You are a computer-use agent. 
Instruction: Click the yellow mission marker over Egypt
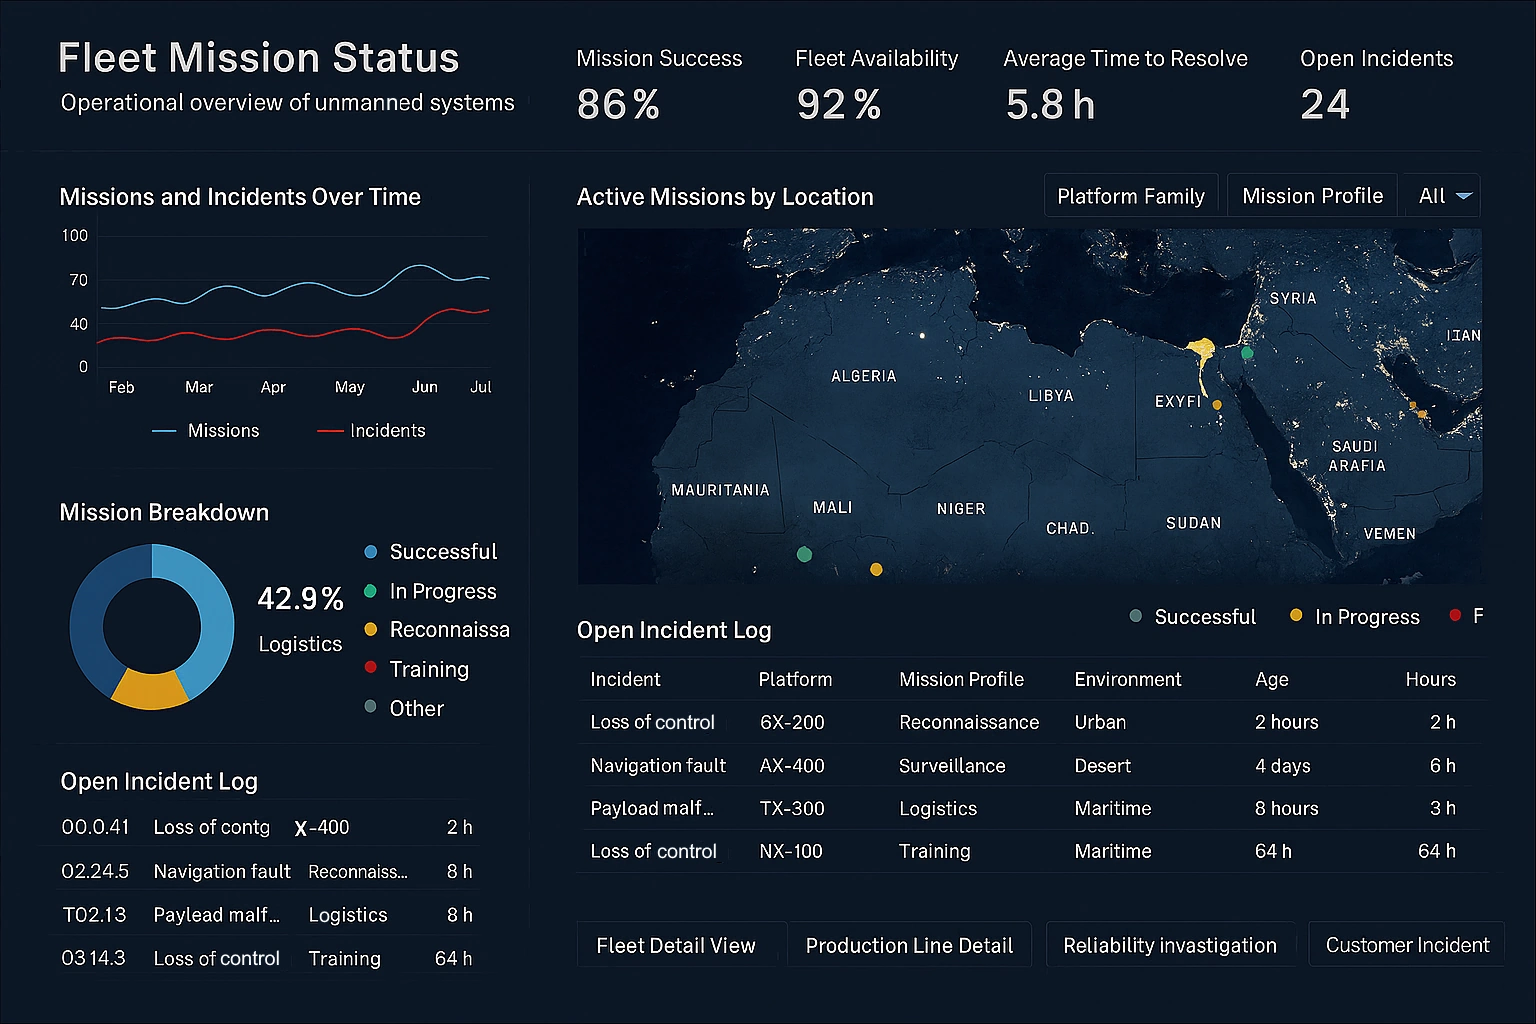tap(1216, 404)
